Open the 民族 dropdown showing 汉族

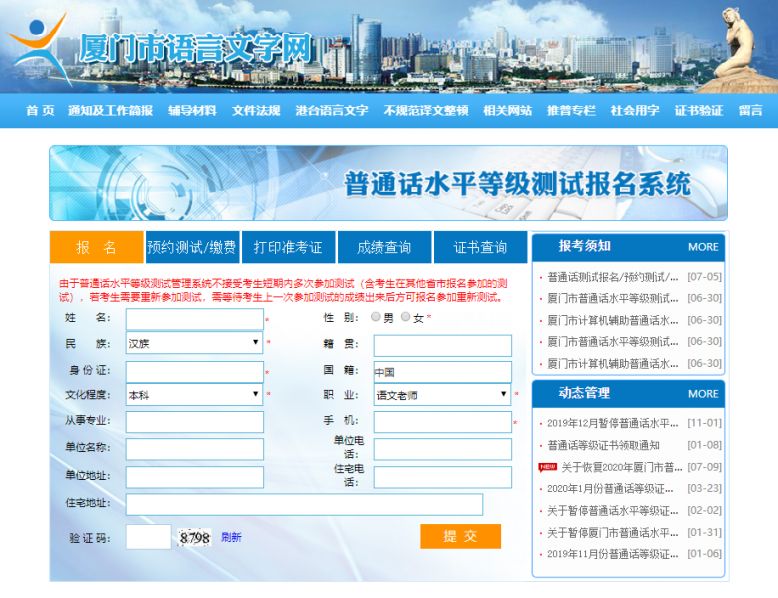[194, 343]
